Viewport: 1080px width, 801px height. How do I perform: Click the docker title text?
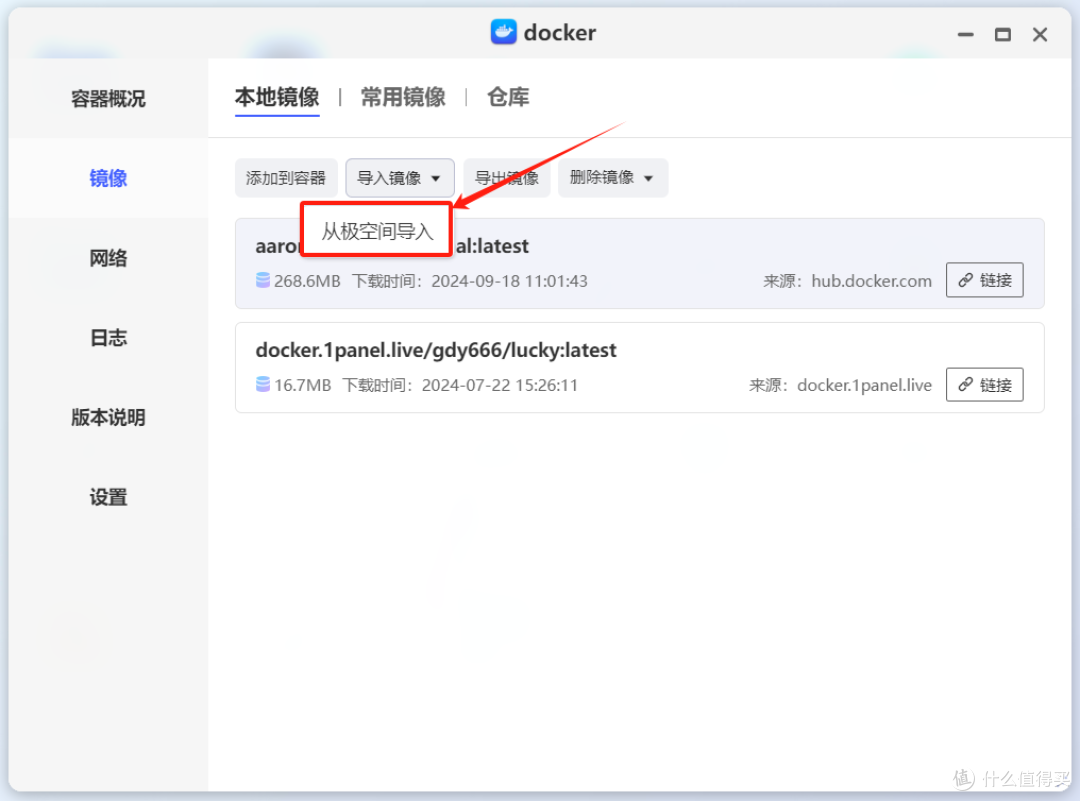560,32
